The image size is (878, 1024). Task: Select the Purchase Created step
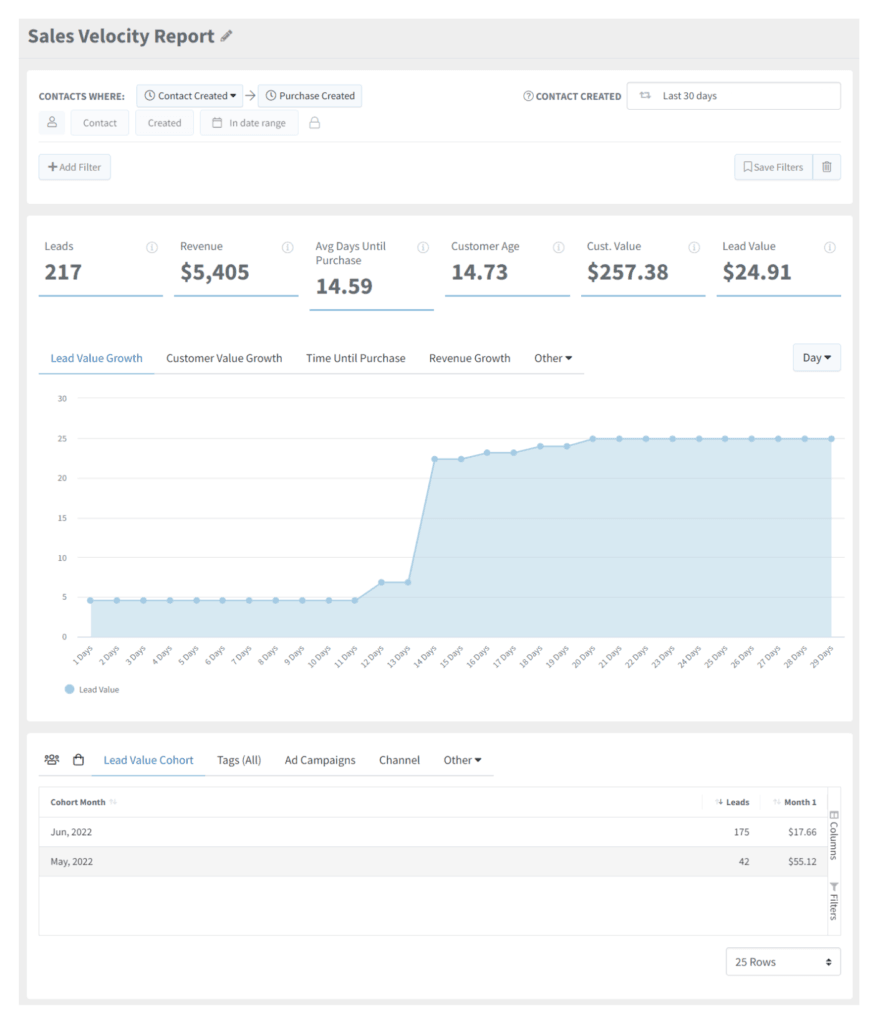tap(310, 95)
